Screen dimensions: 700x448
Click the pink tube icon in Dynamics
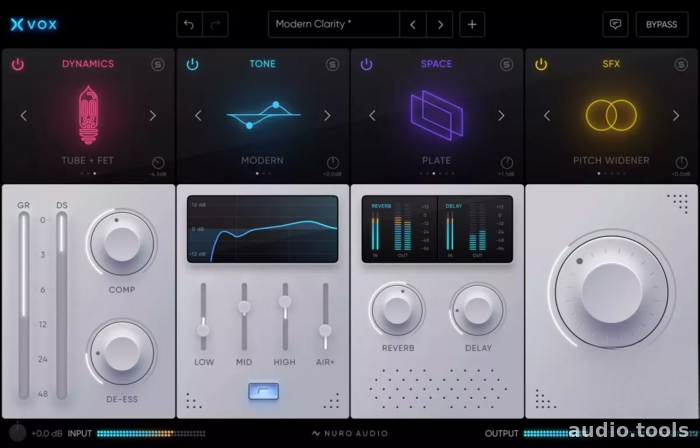(x=88, y=115)
